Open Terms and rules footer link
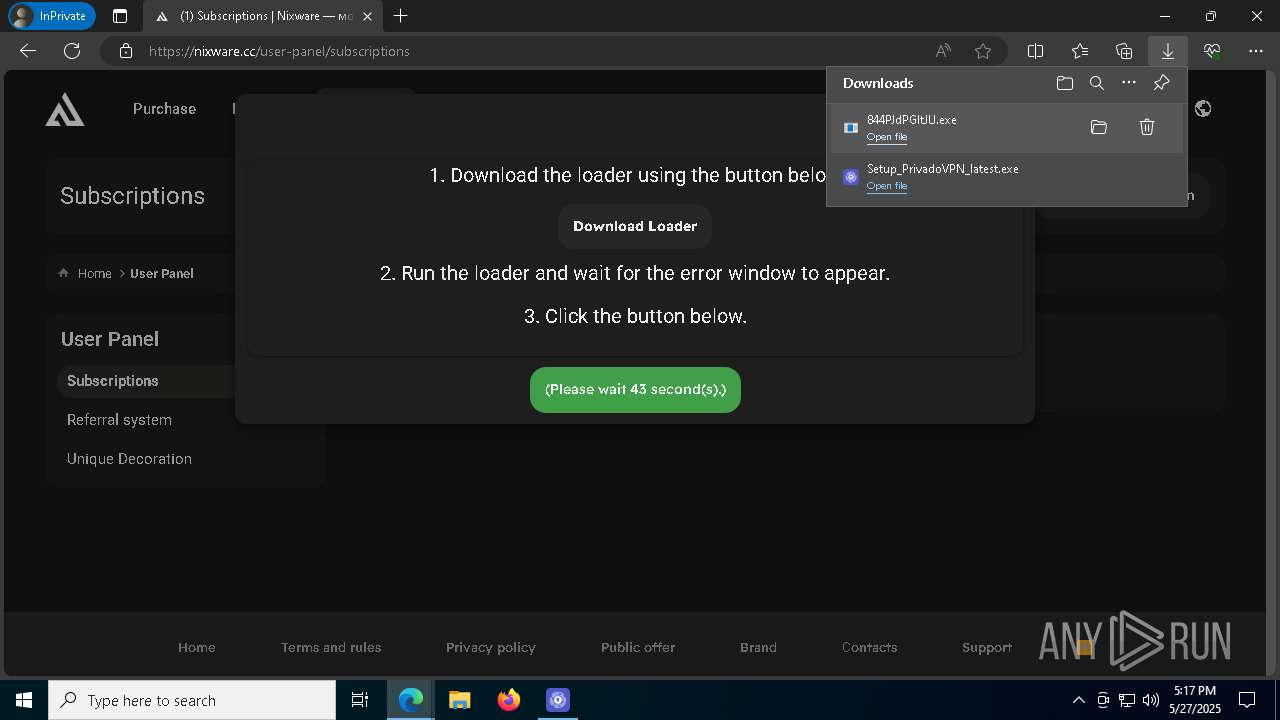 331,647
